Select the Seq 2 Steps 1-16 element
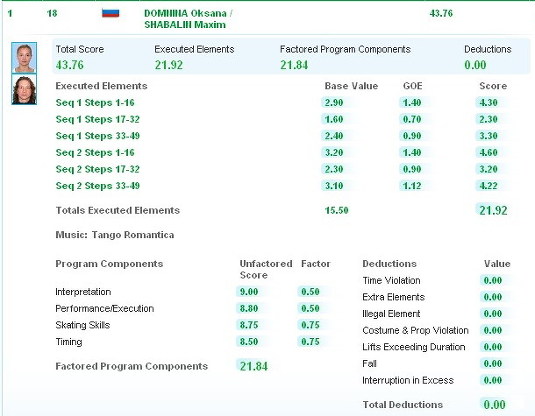Viewport: 535px width, 416px height. (95, 153)
